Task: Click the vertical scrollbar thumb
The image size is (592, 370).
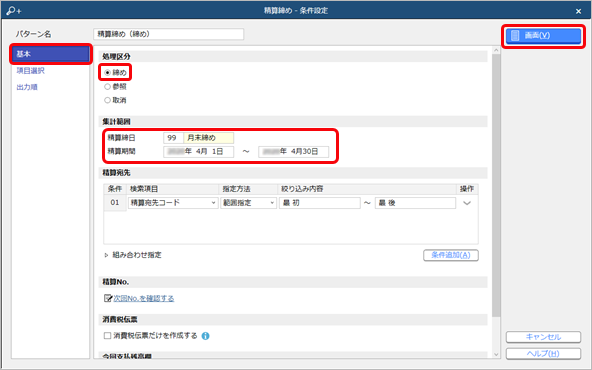Action: pyautogui.click(x=496, y=185)
